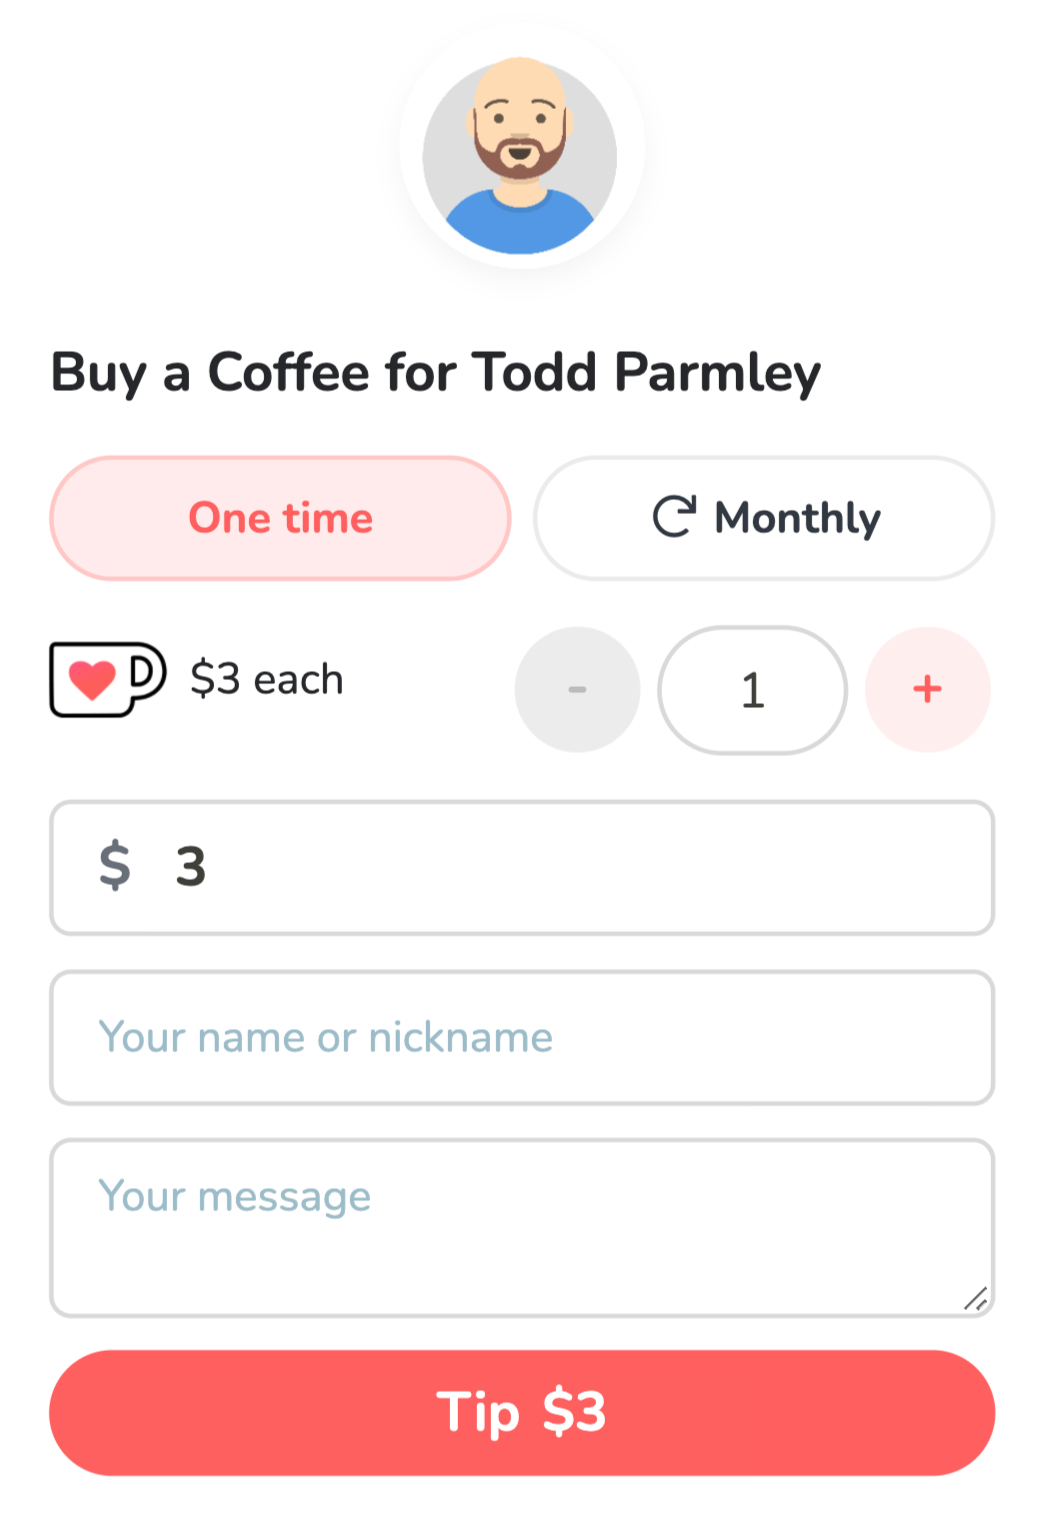Click the 'Buy a Coffee for' heading text
1042x1530 pixels.
click(255, 373)
